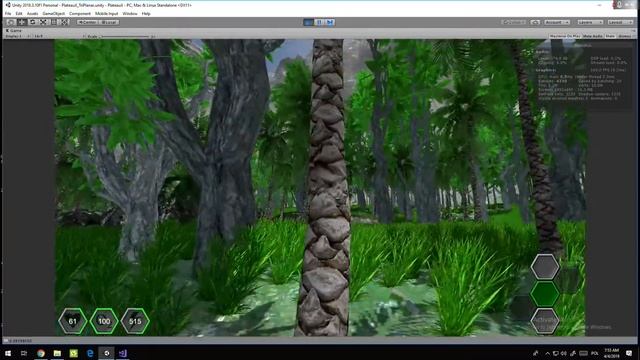Switch to Unity on the taskbar

107,353
